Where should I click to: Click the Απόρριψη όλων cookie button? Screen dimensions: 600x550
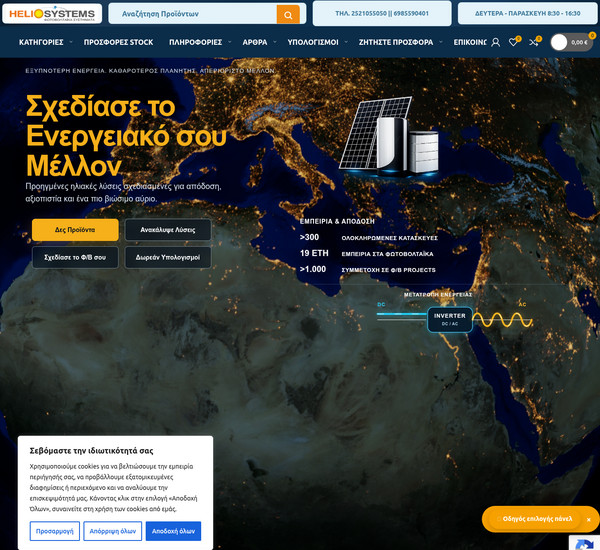(112, 531)
